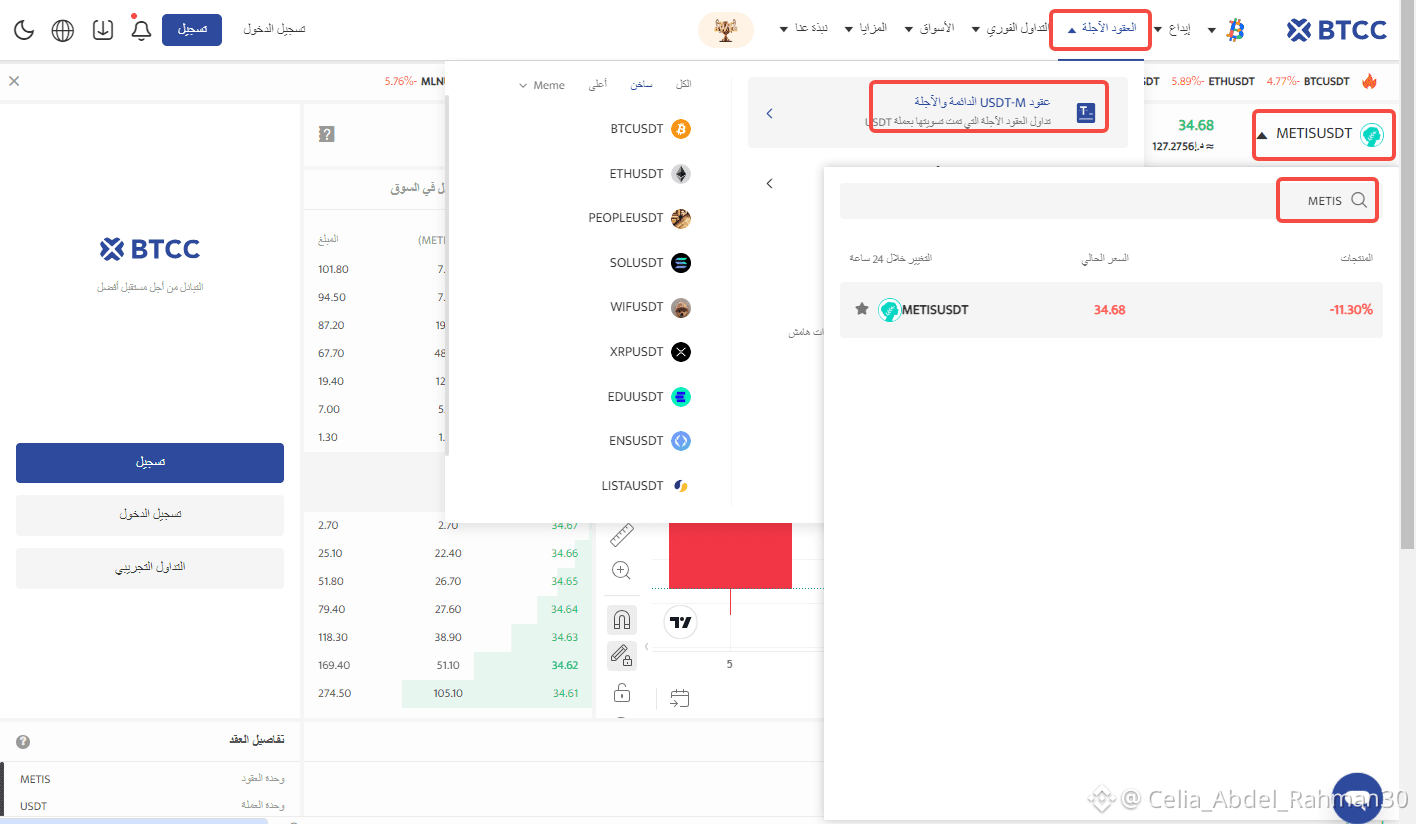Toggle stay in drawing mode pencil-lock
This screenshot has width=1416, height=824.
click(x=621, y=655)
